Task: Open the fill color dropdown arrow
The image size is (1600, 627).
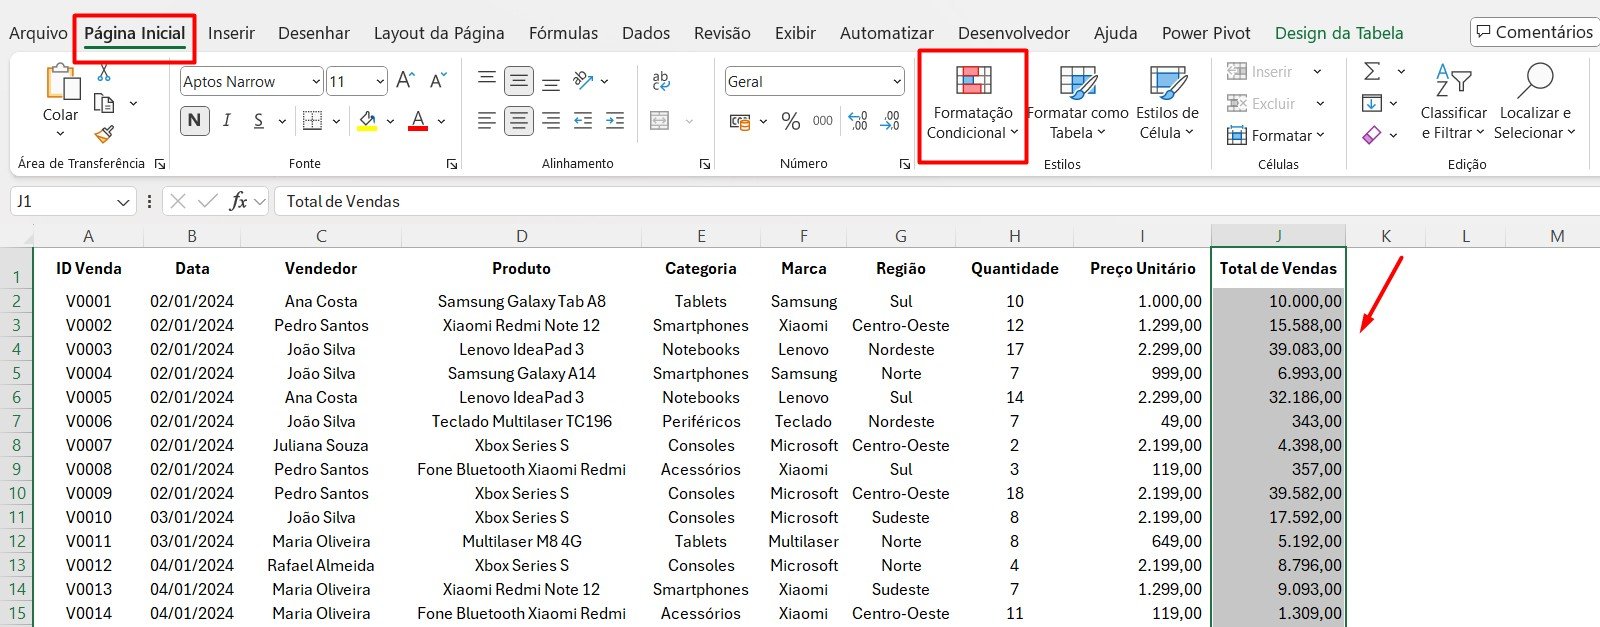Action: pos(390,121)
